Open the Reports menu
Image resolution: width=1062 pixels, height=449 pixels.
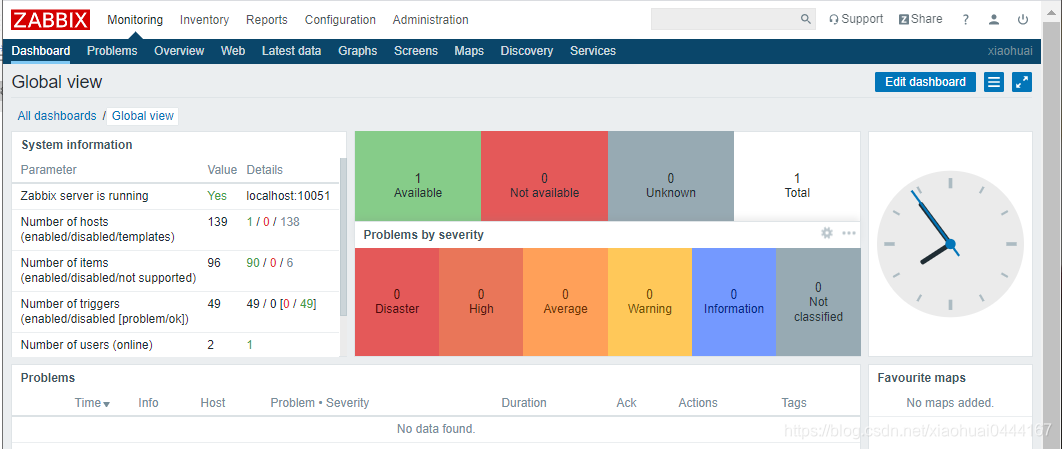(267, 20)
